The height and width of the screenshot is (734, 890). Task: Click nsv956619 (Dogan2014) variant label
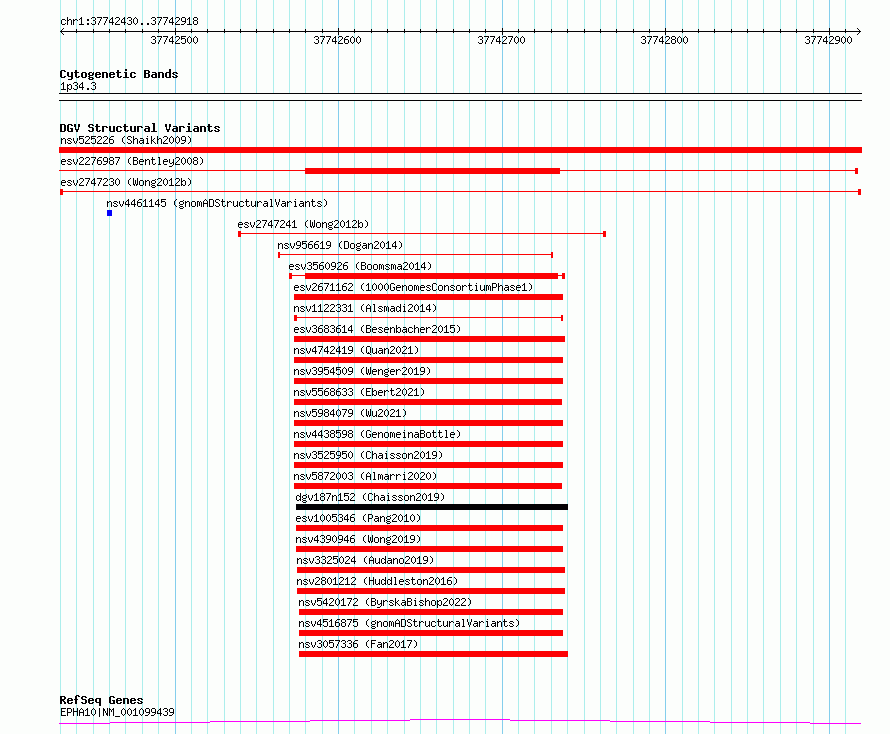[340, 245]
